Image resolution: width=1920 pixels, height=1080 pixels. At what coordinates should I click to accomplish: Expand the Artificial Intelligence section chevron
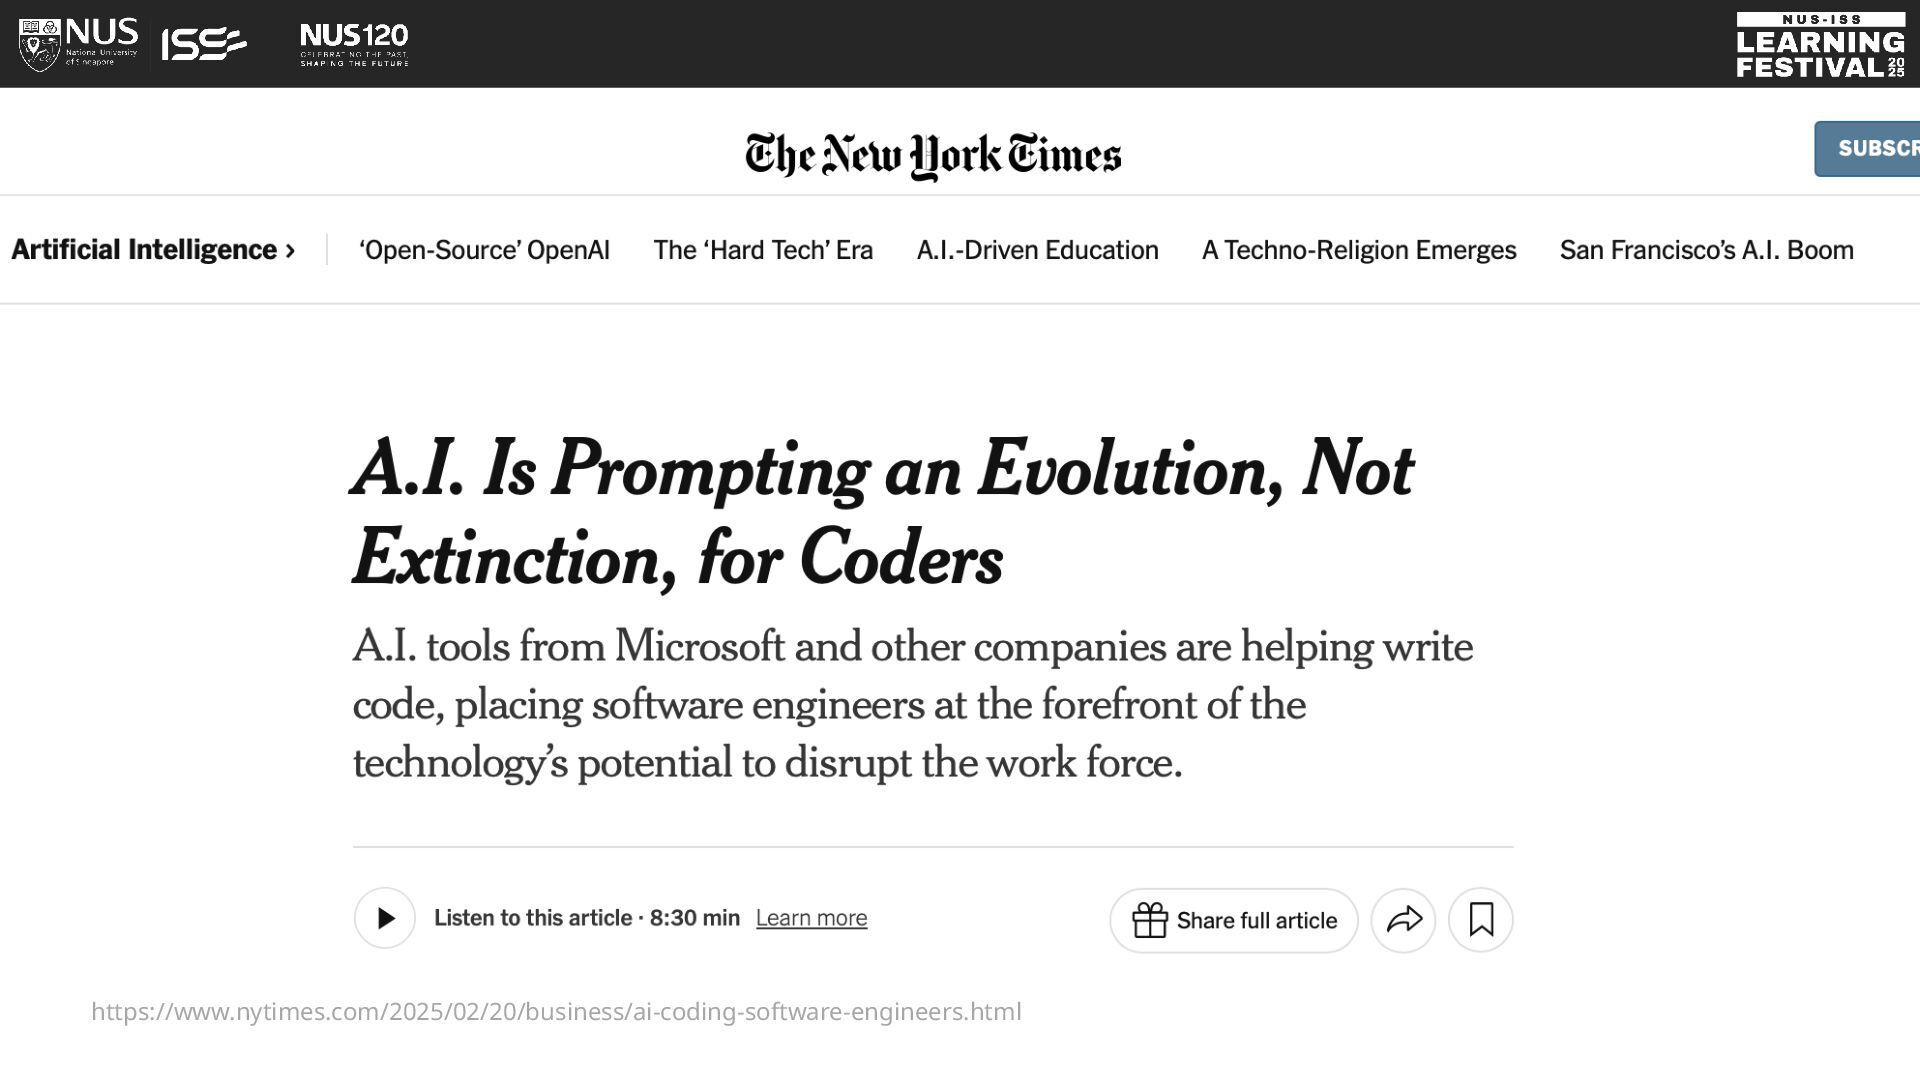pyautogui.click(x=290, y=250)
